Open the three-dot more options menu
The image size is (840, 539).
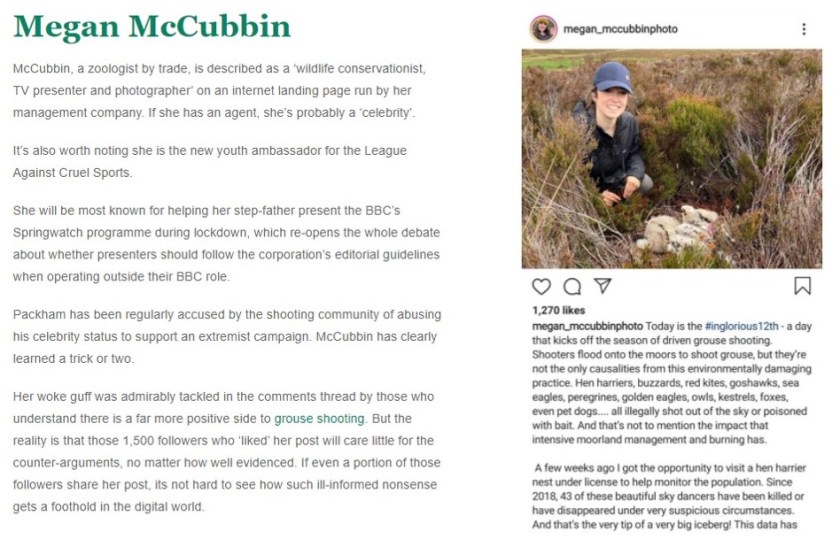point(804,29)
